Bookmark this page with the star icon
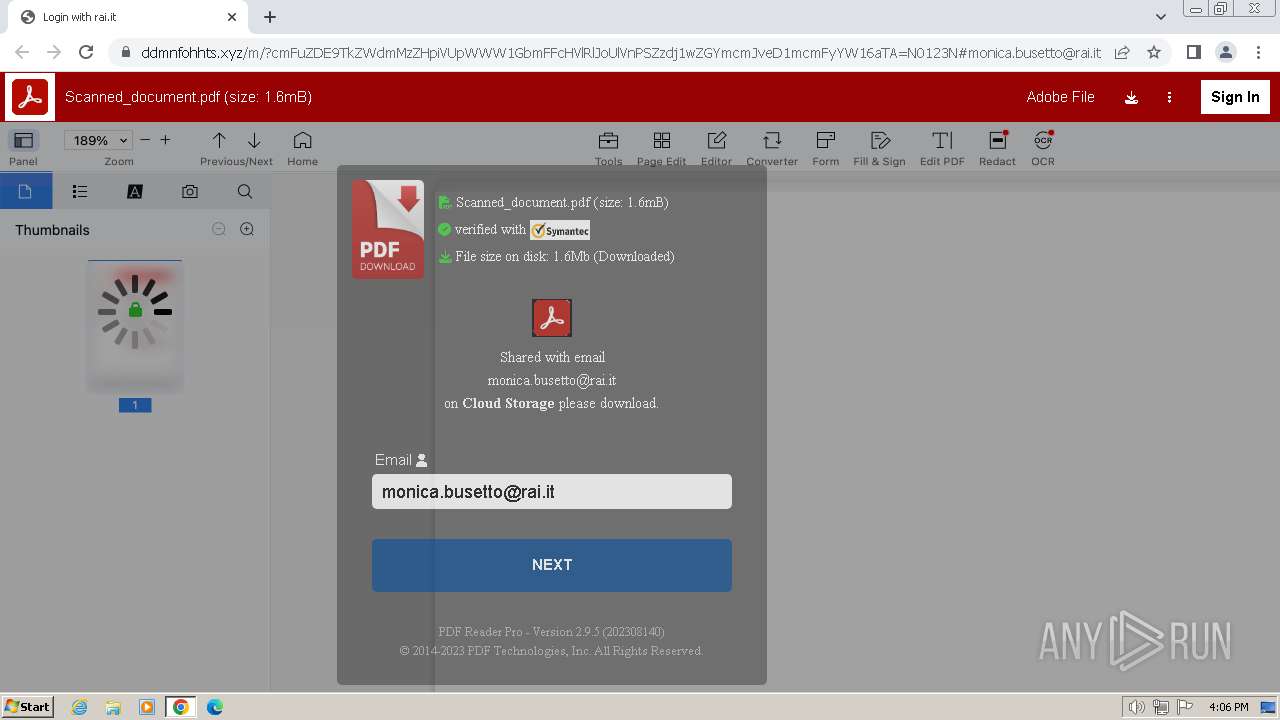 (1154, 52)
